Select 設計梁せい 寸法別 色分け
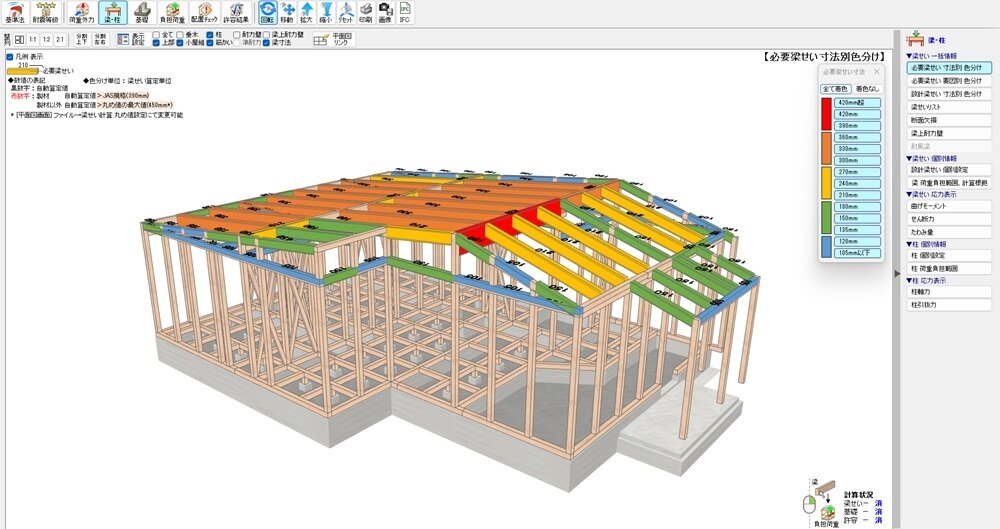Screen dimensions: 1000x529 coord(949,94)
